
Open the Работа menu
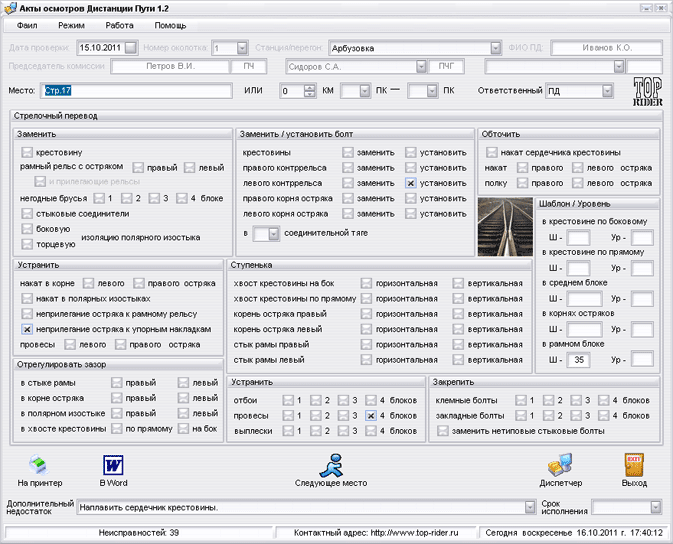[x=119, y=24]
